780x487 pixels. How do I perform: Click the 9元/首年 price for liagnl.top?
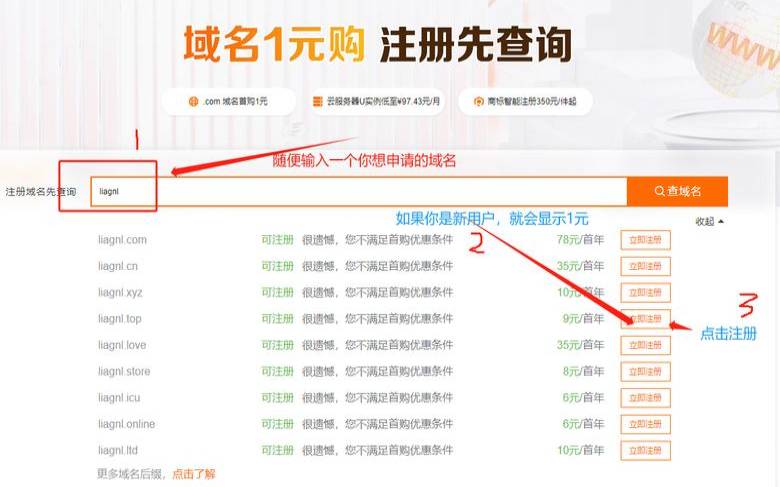coord(583,319)
